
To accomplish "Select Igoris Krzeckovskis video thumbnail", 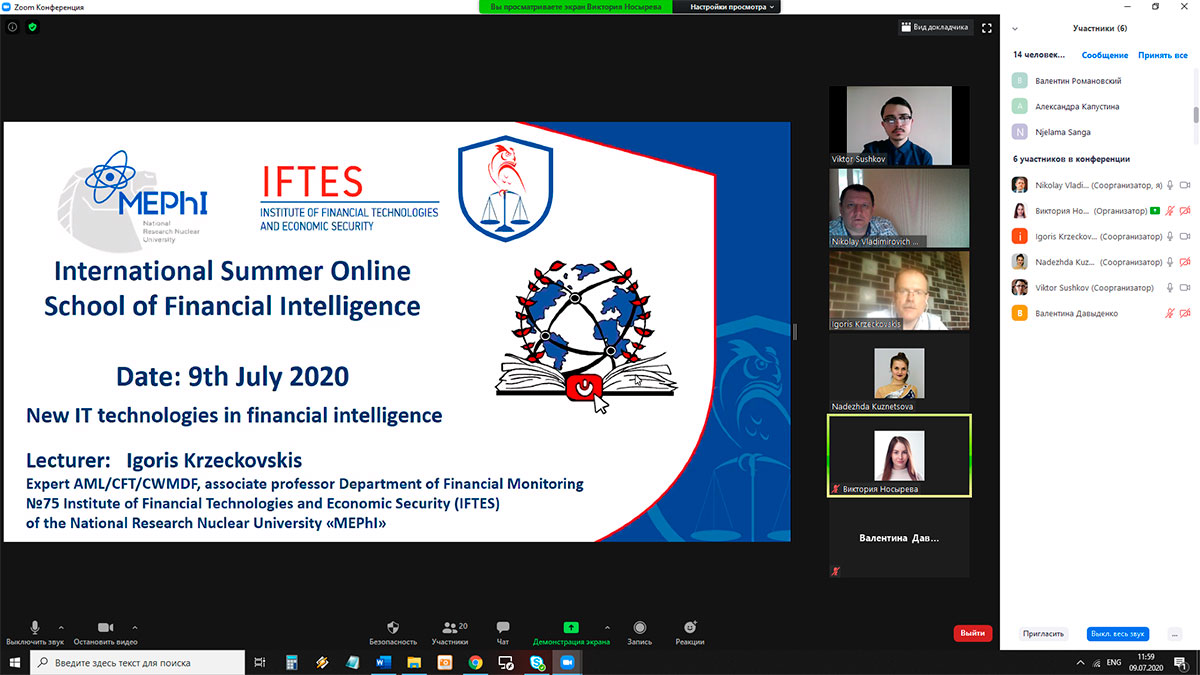I will (898, 291).
